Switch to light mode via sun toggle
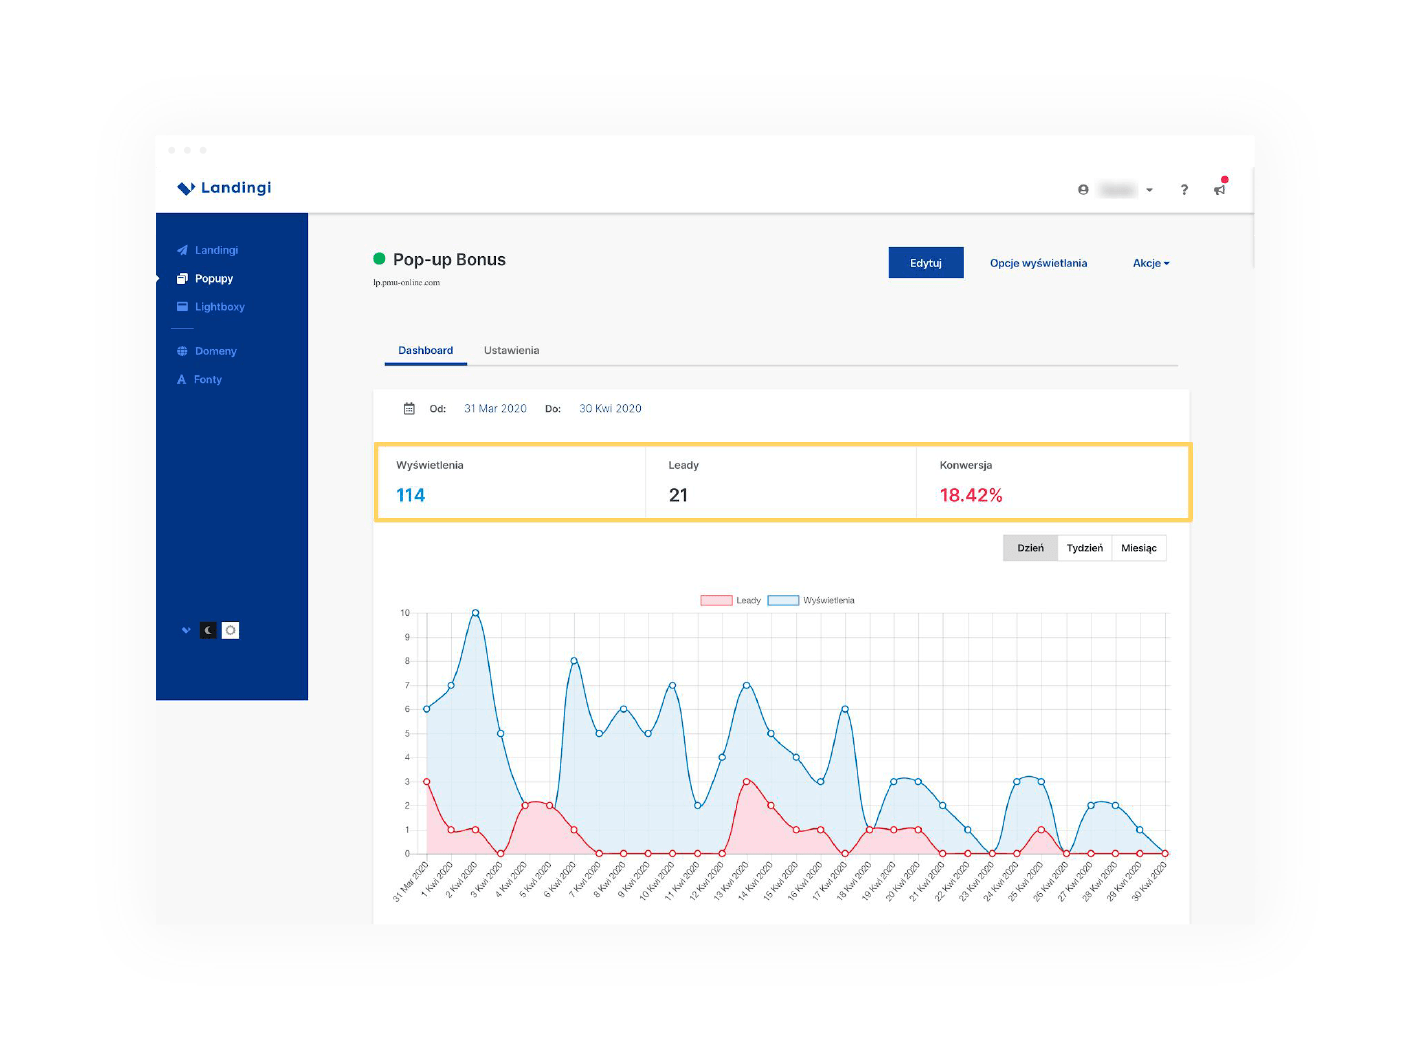Image resolution: width=1416 pixels, height=1060 pixels. pos(230,630)
